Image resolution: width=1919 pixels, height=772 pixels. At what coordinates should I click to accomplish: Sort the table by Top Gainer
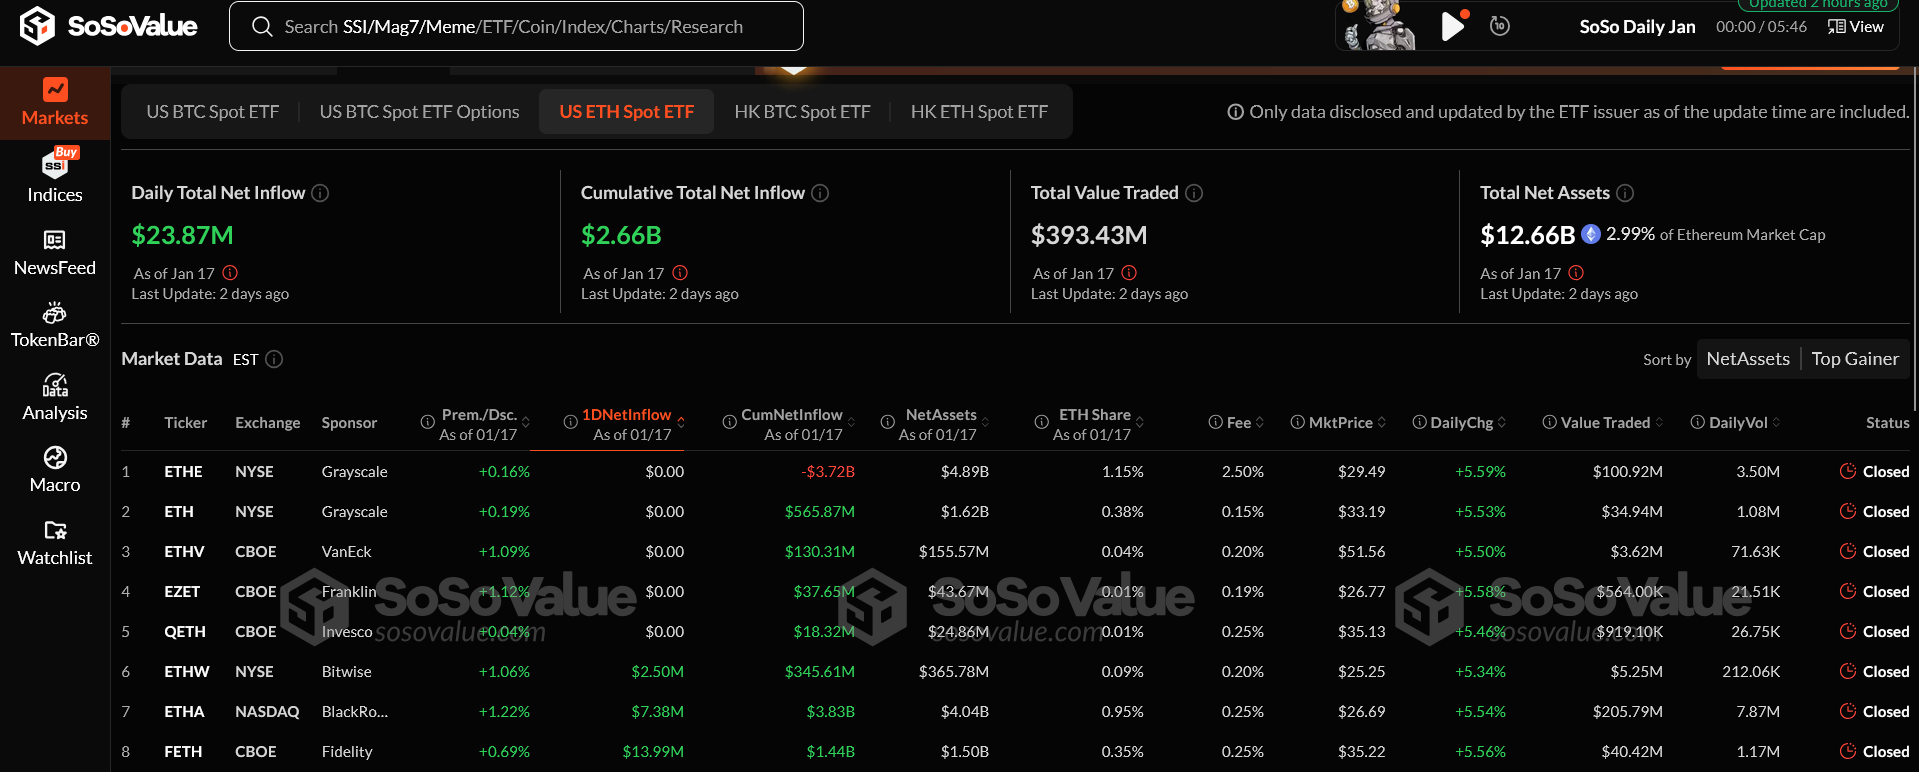(x=1855, y=359)
